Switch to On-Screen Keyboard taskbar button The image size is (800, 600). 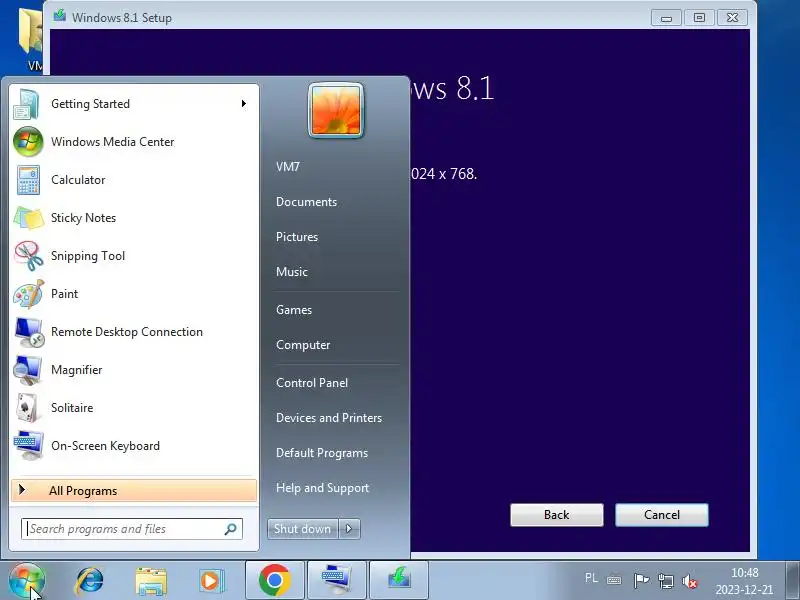[336, 581]
